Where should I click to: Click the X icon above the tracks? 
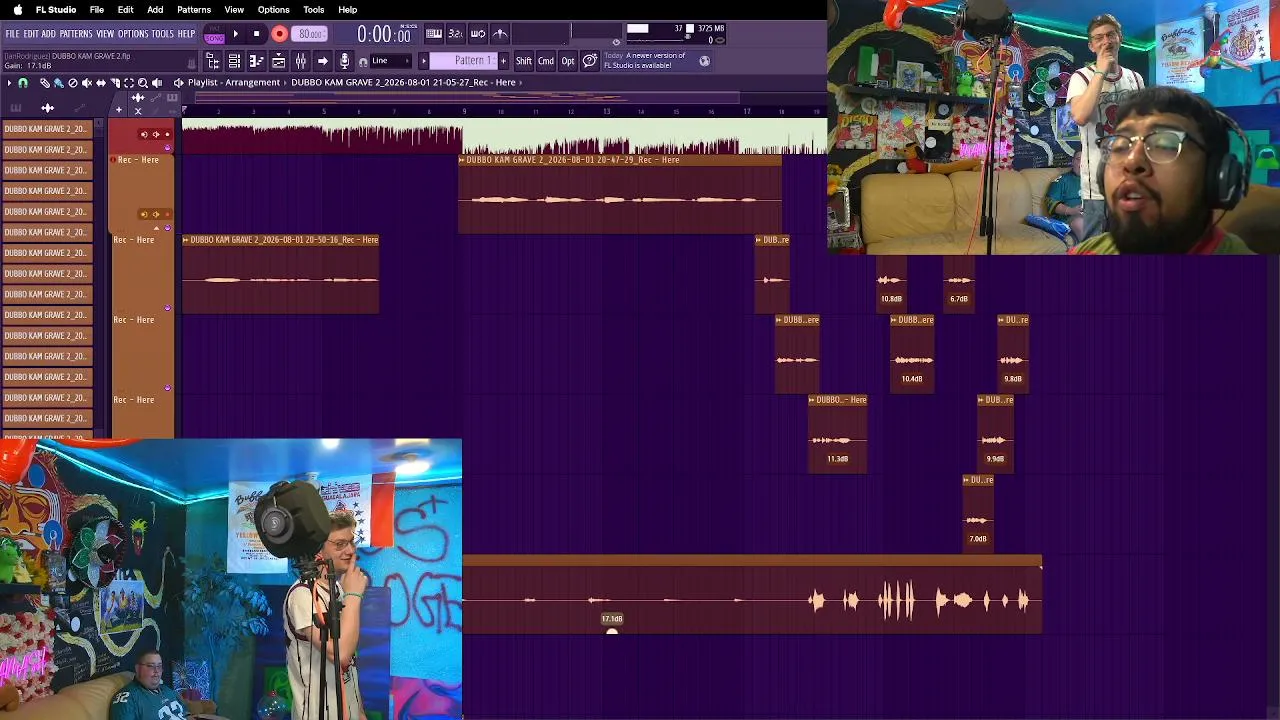click(138, 110)
